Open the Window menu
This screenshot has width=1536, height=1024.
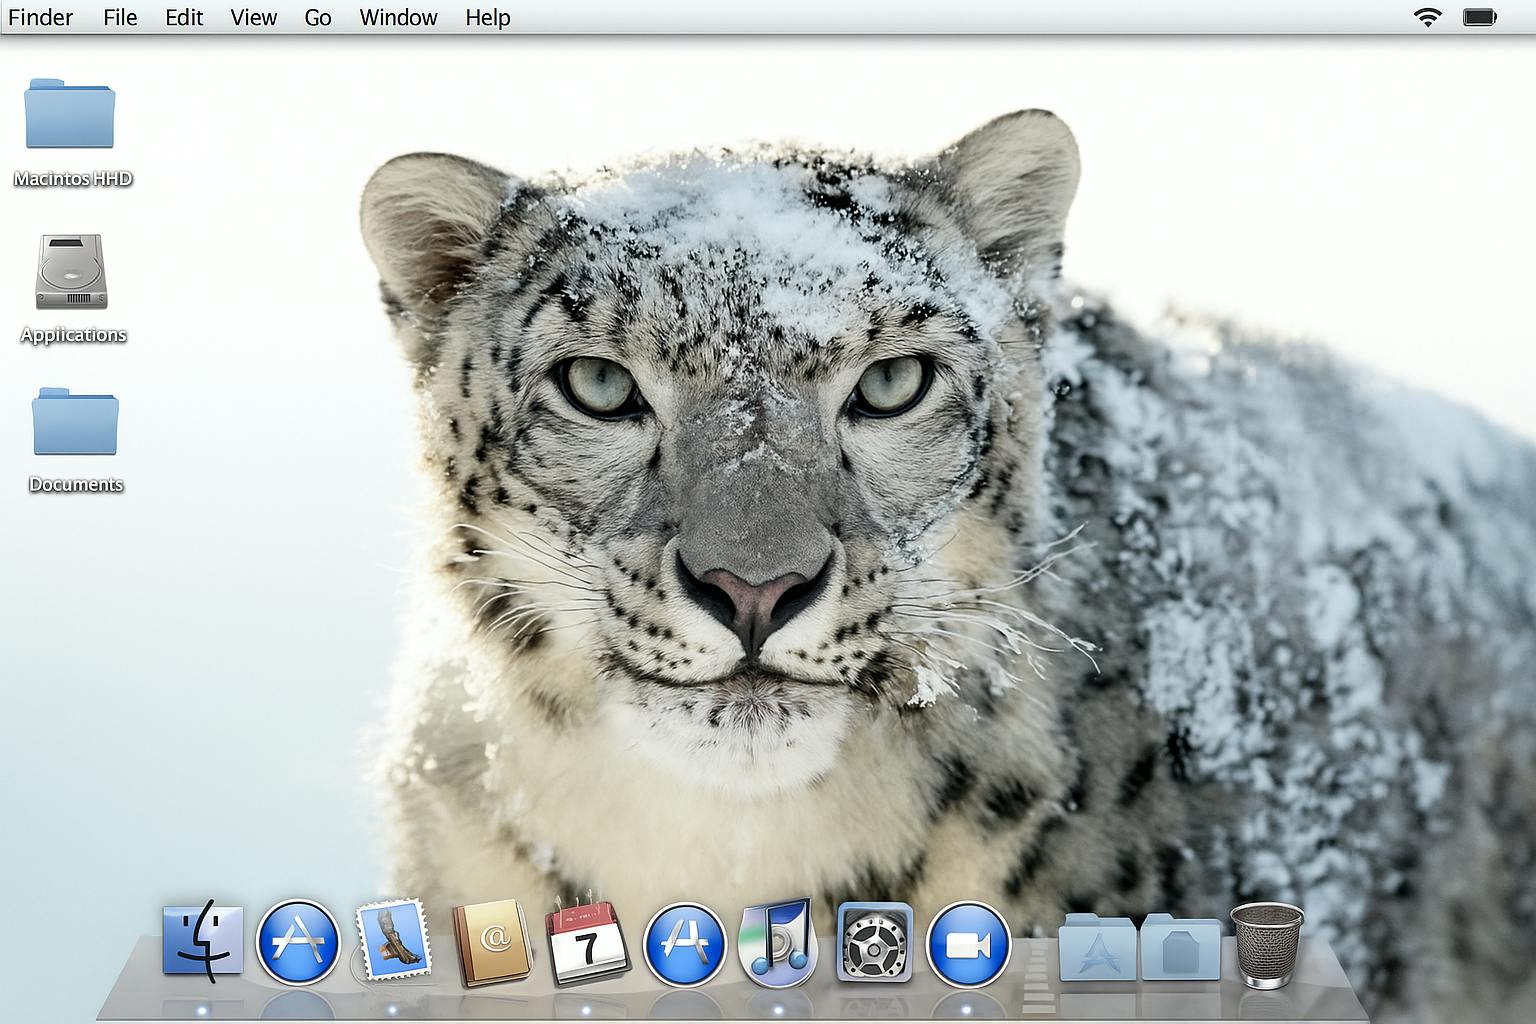[398, 17]
